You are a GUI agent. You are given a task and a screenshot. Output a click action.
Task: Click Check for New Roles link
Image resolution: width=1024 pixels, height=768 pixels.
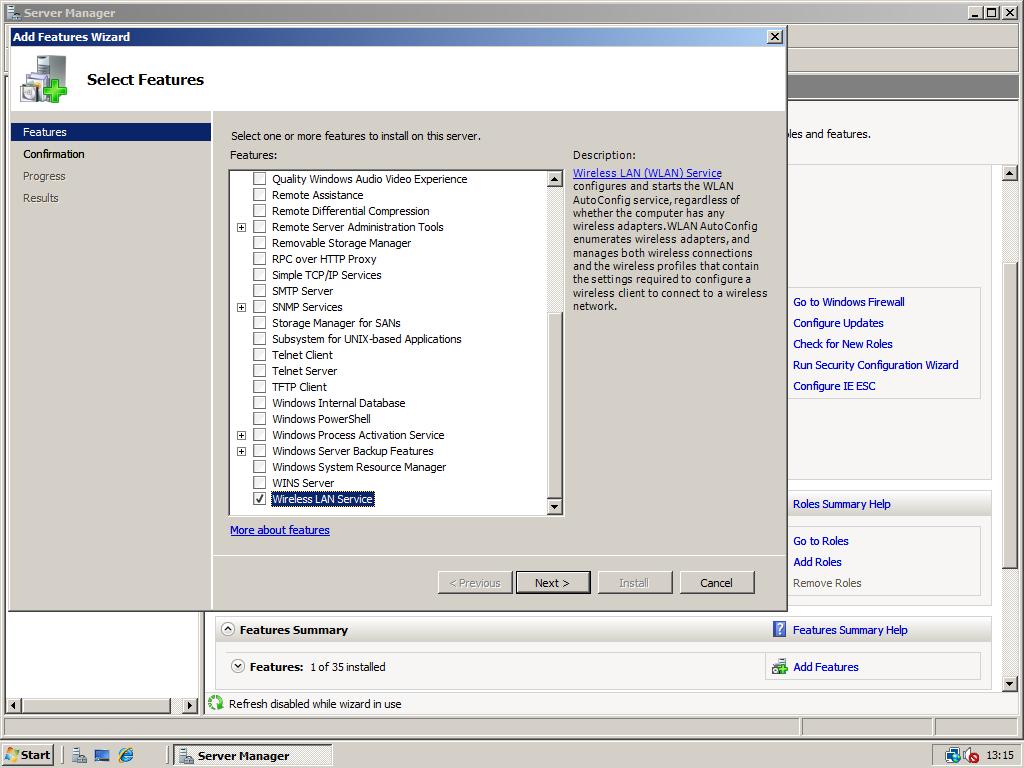[x=842, y=344]
